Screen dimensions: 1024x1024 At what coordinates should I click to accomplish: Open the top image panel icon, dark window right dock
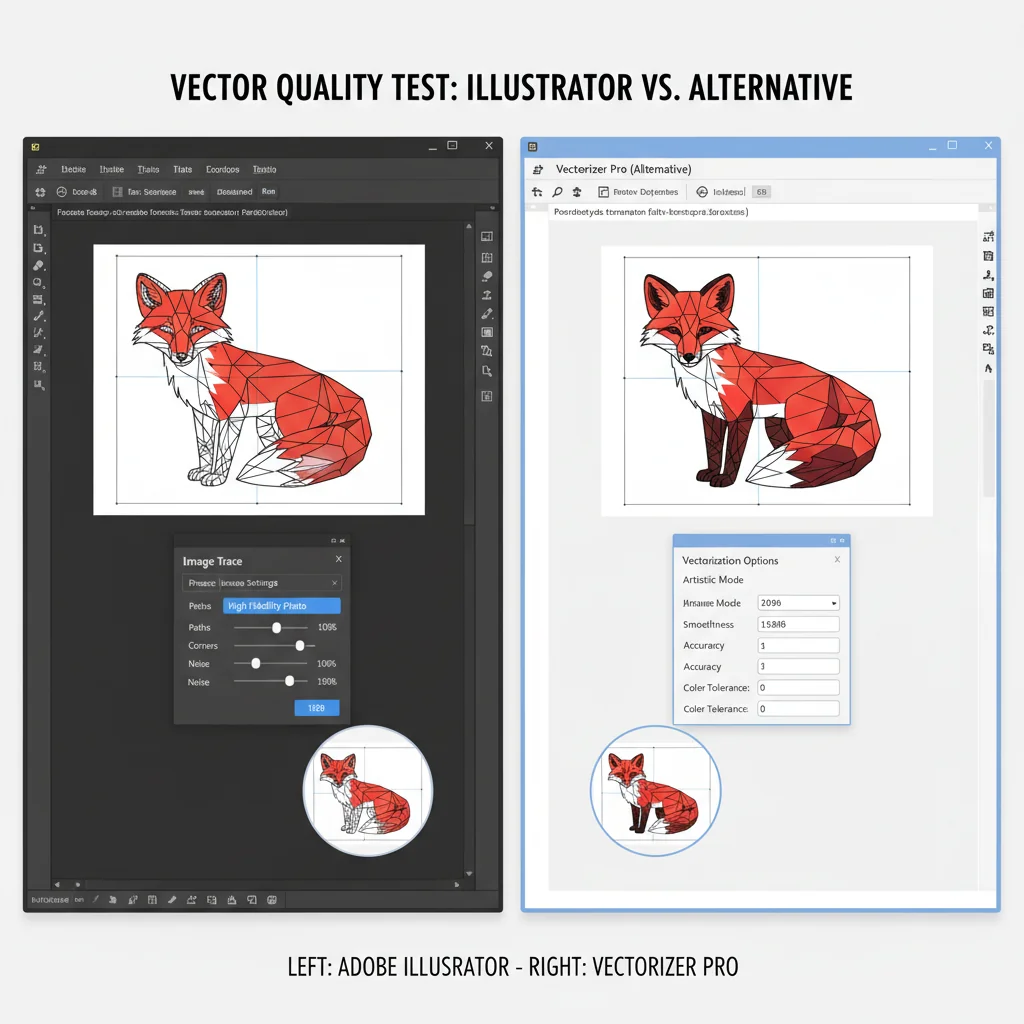click(x=487, y=236)
